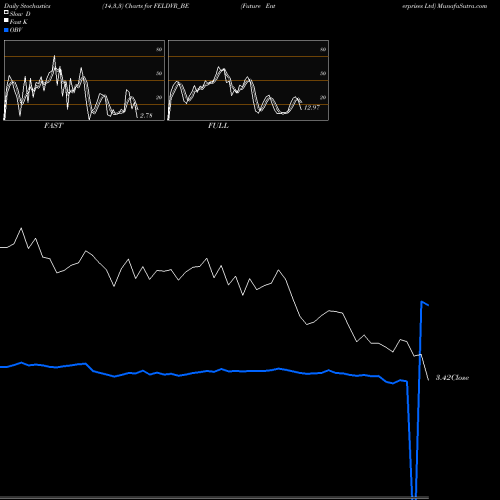Screen dimensions: 500x500
Task: Click the FAST label under the left chart
Action: point(53,126)
